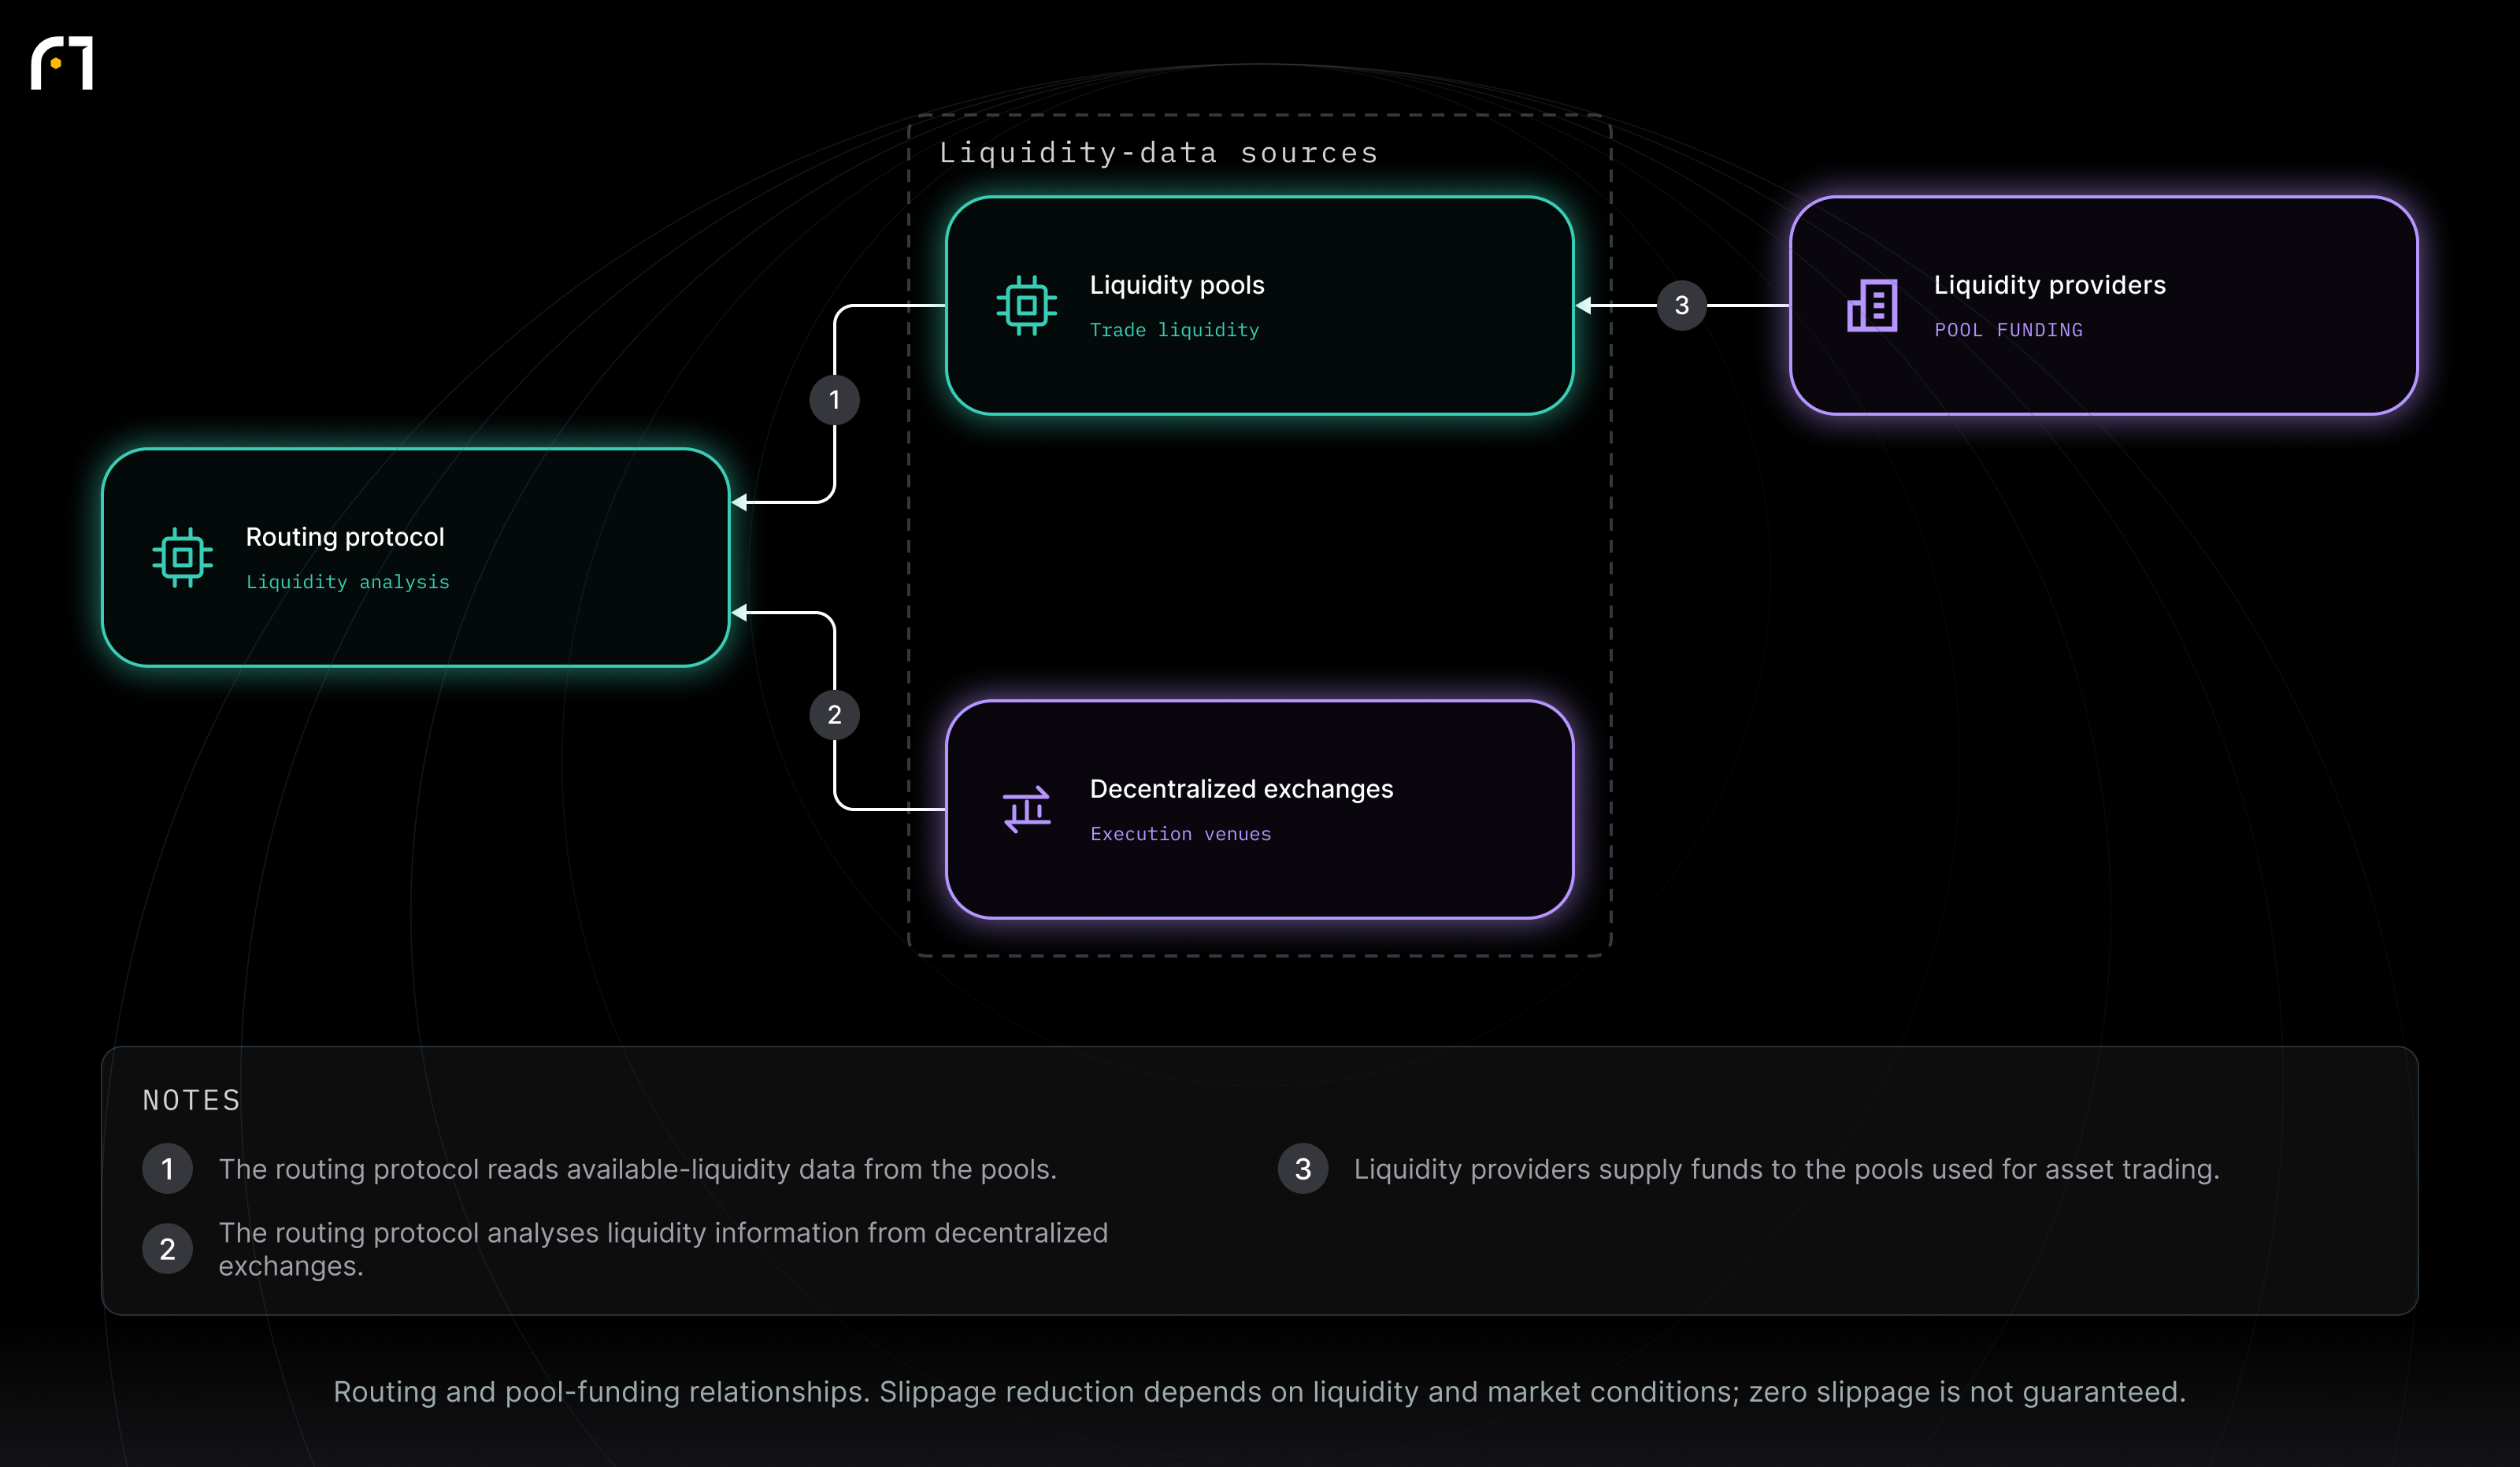Click note text about reading available-liquidity data
The image size is (2520, 1467).
(637, 1169)
